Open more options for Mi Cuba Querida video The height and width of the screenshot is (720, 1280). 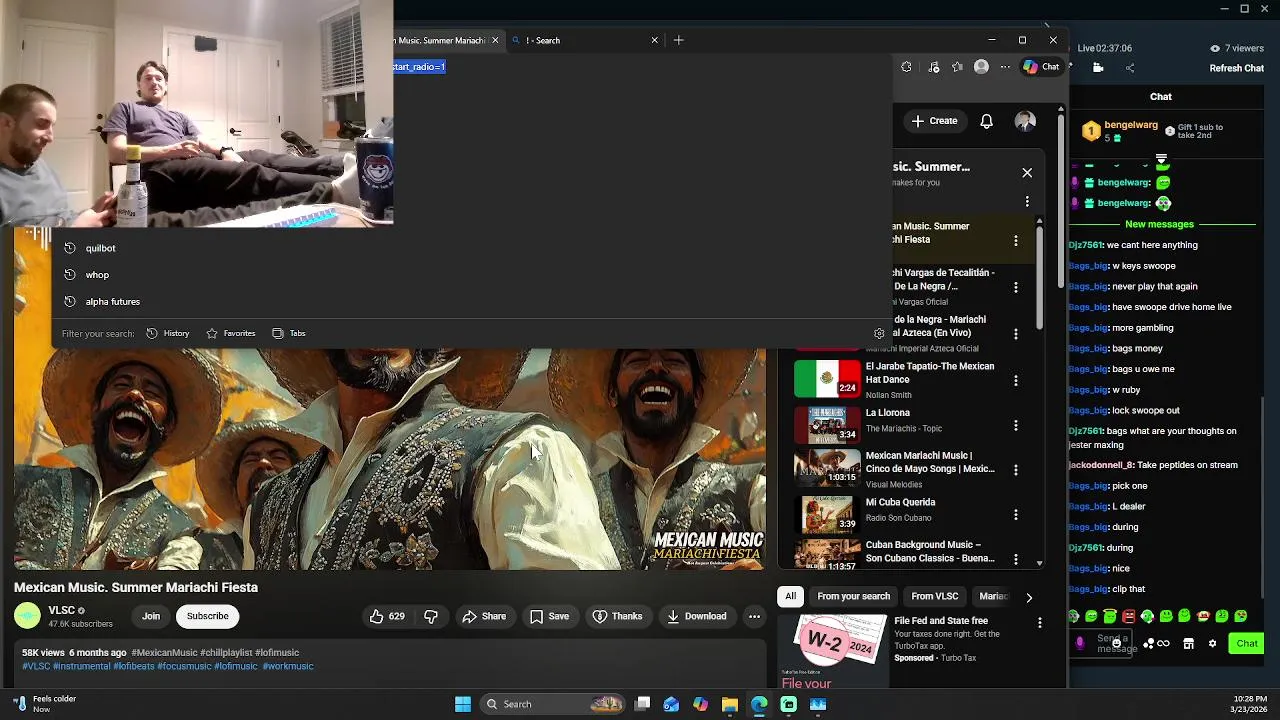[1015, 514]
